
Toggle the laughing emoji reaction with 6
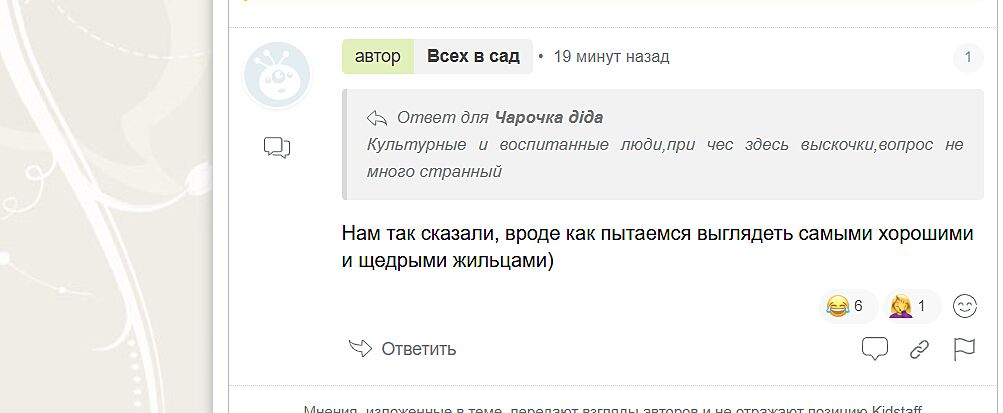(x=845, y=306)
